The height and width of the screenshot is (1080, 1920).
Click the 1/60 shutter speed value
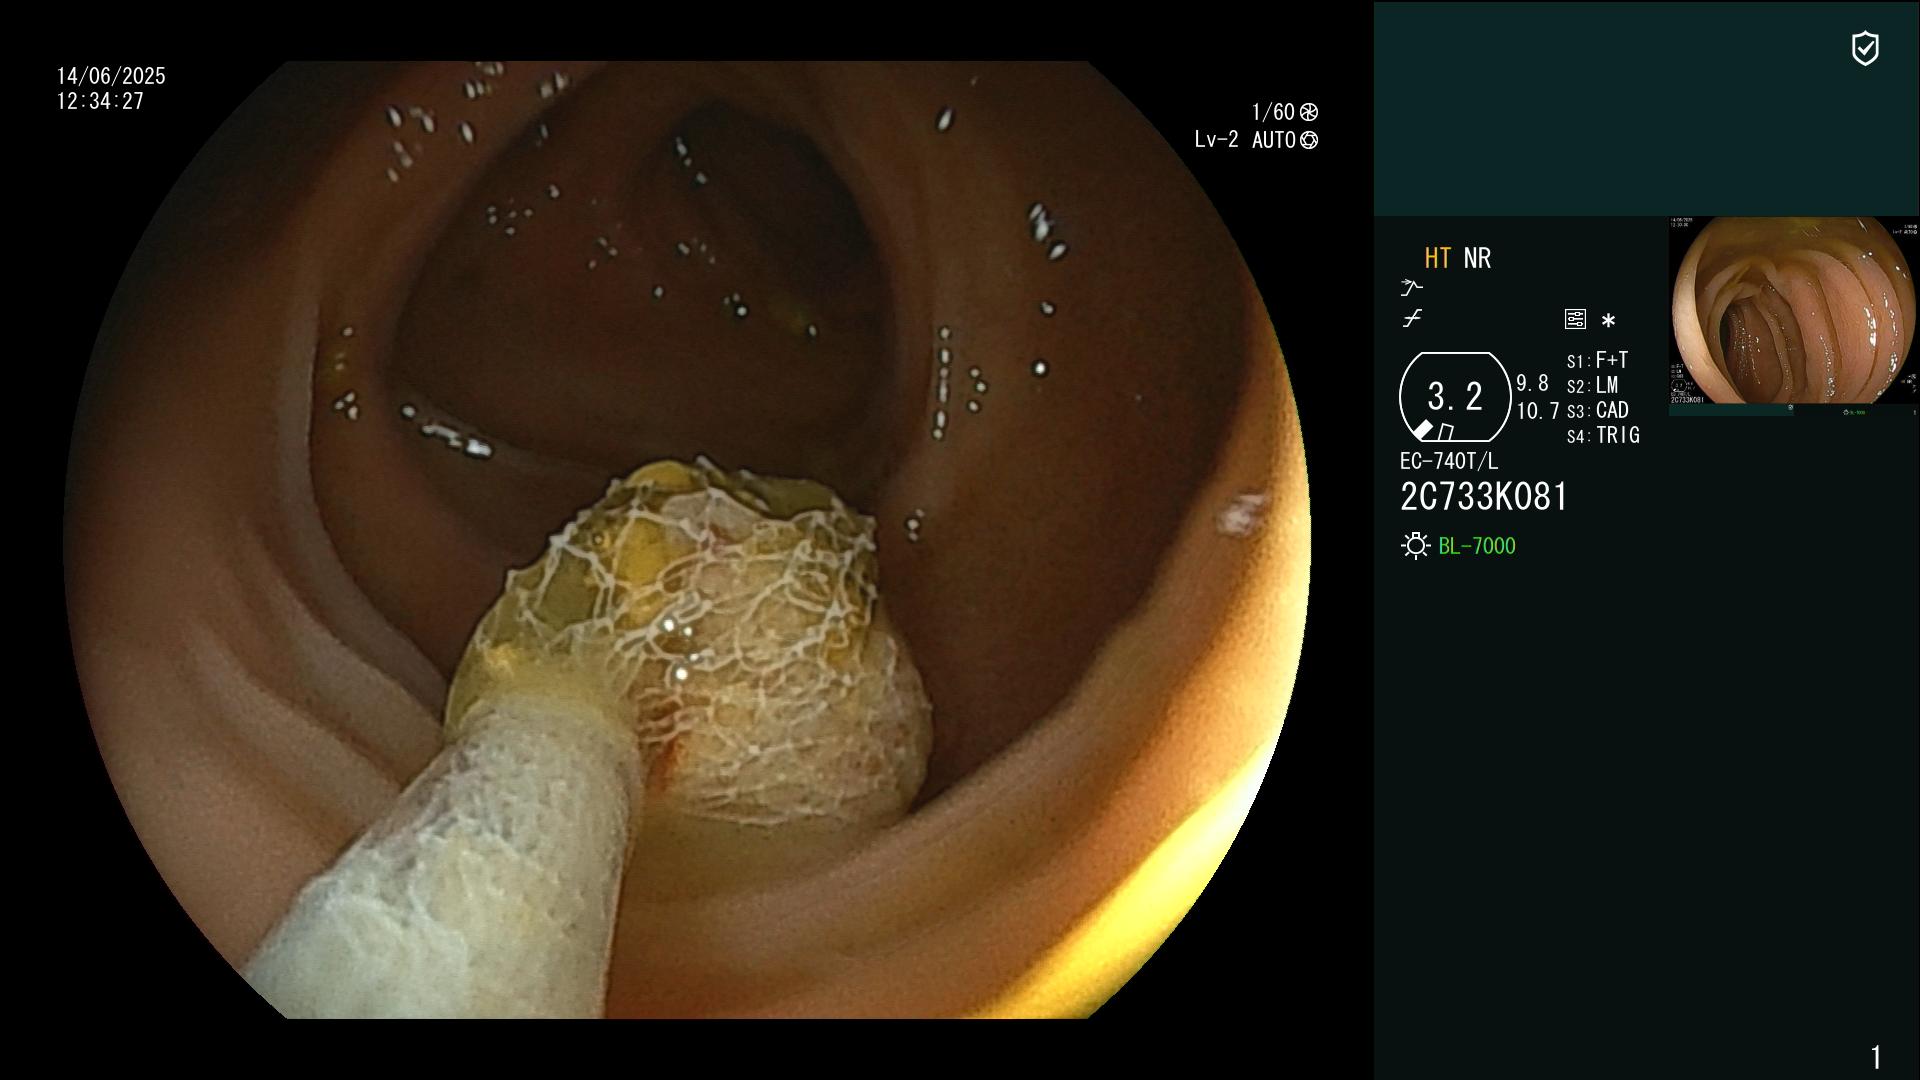(1273, 112)
